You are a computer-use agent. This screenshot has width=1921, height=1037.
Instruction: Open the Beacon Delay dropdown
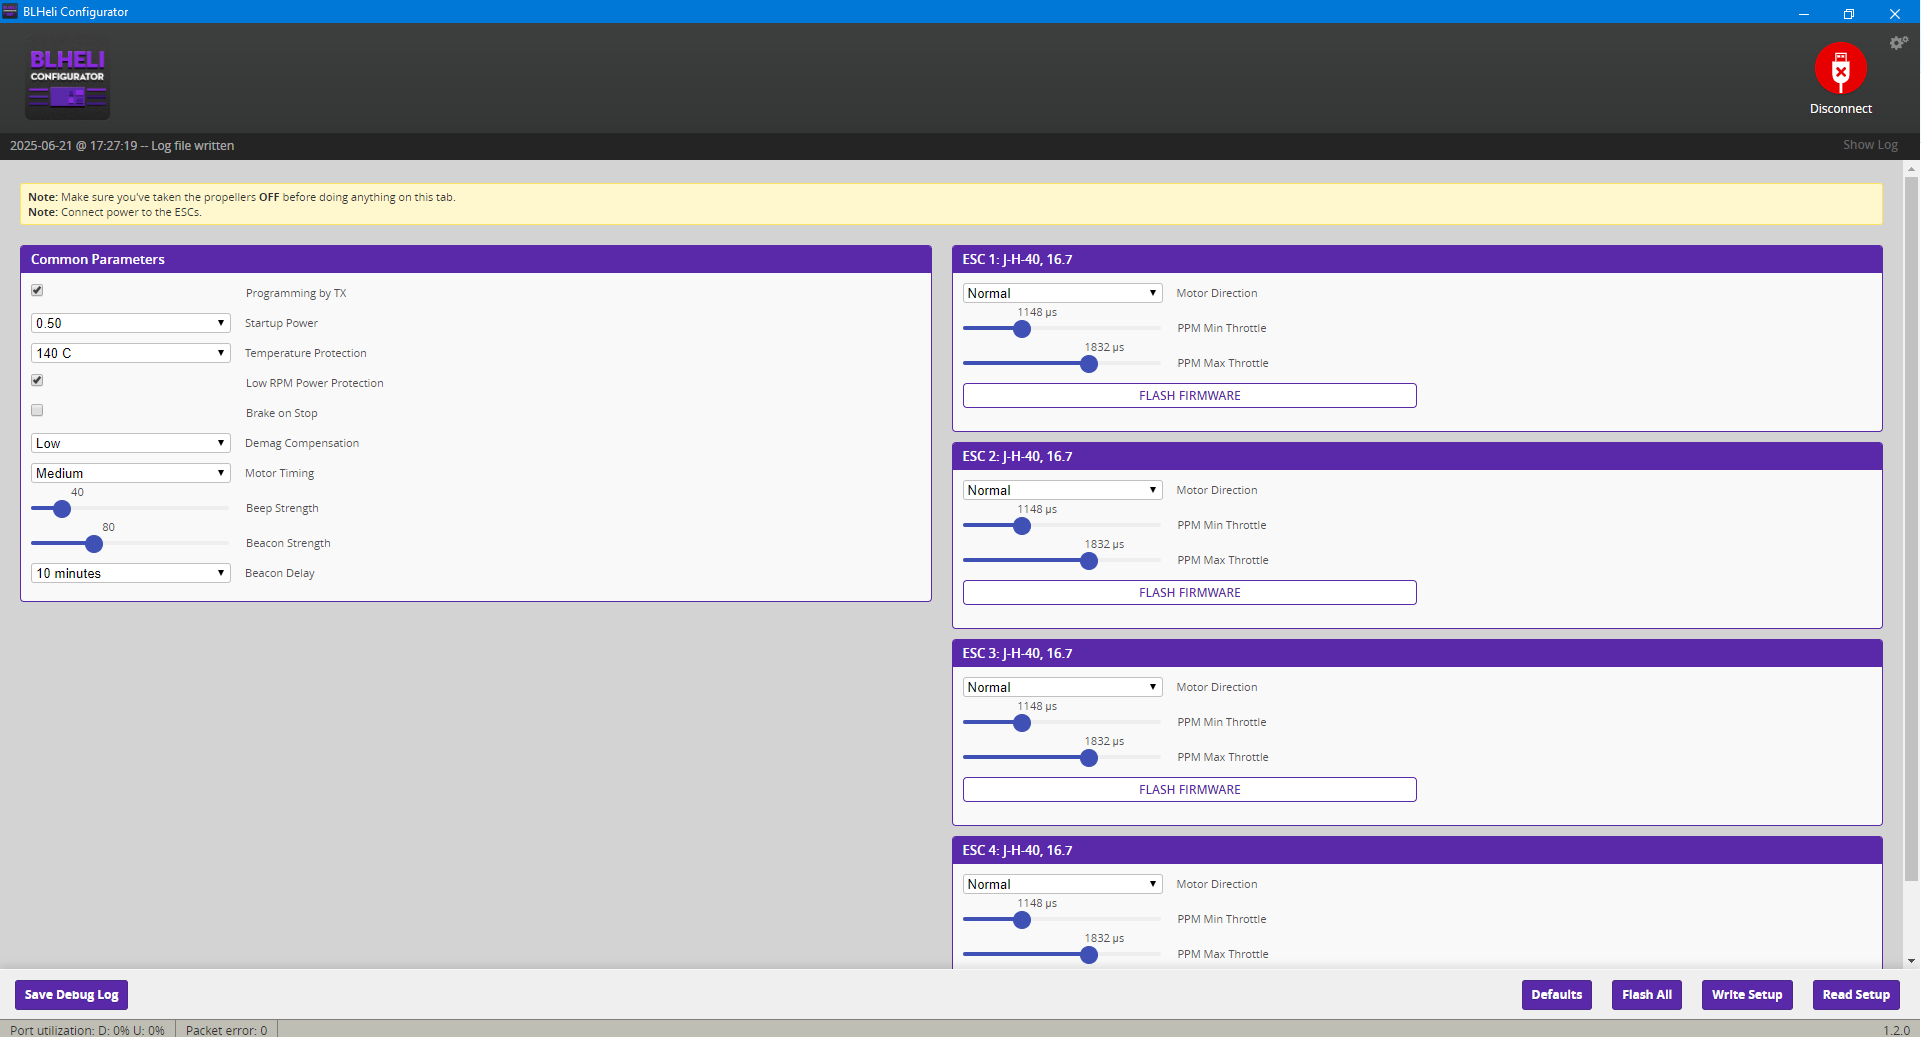[x=130, y=573]
